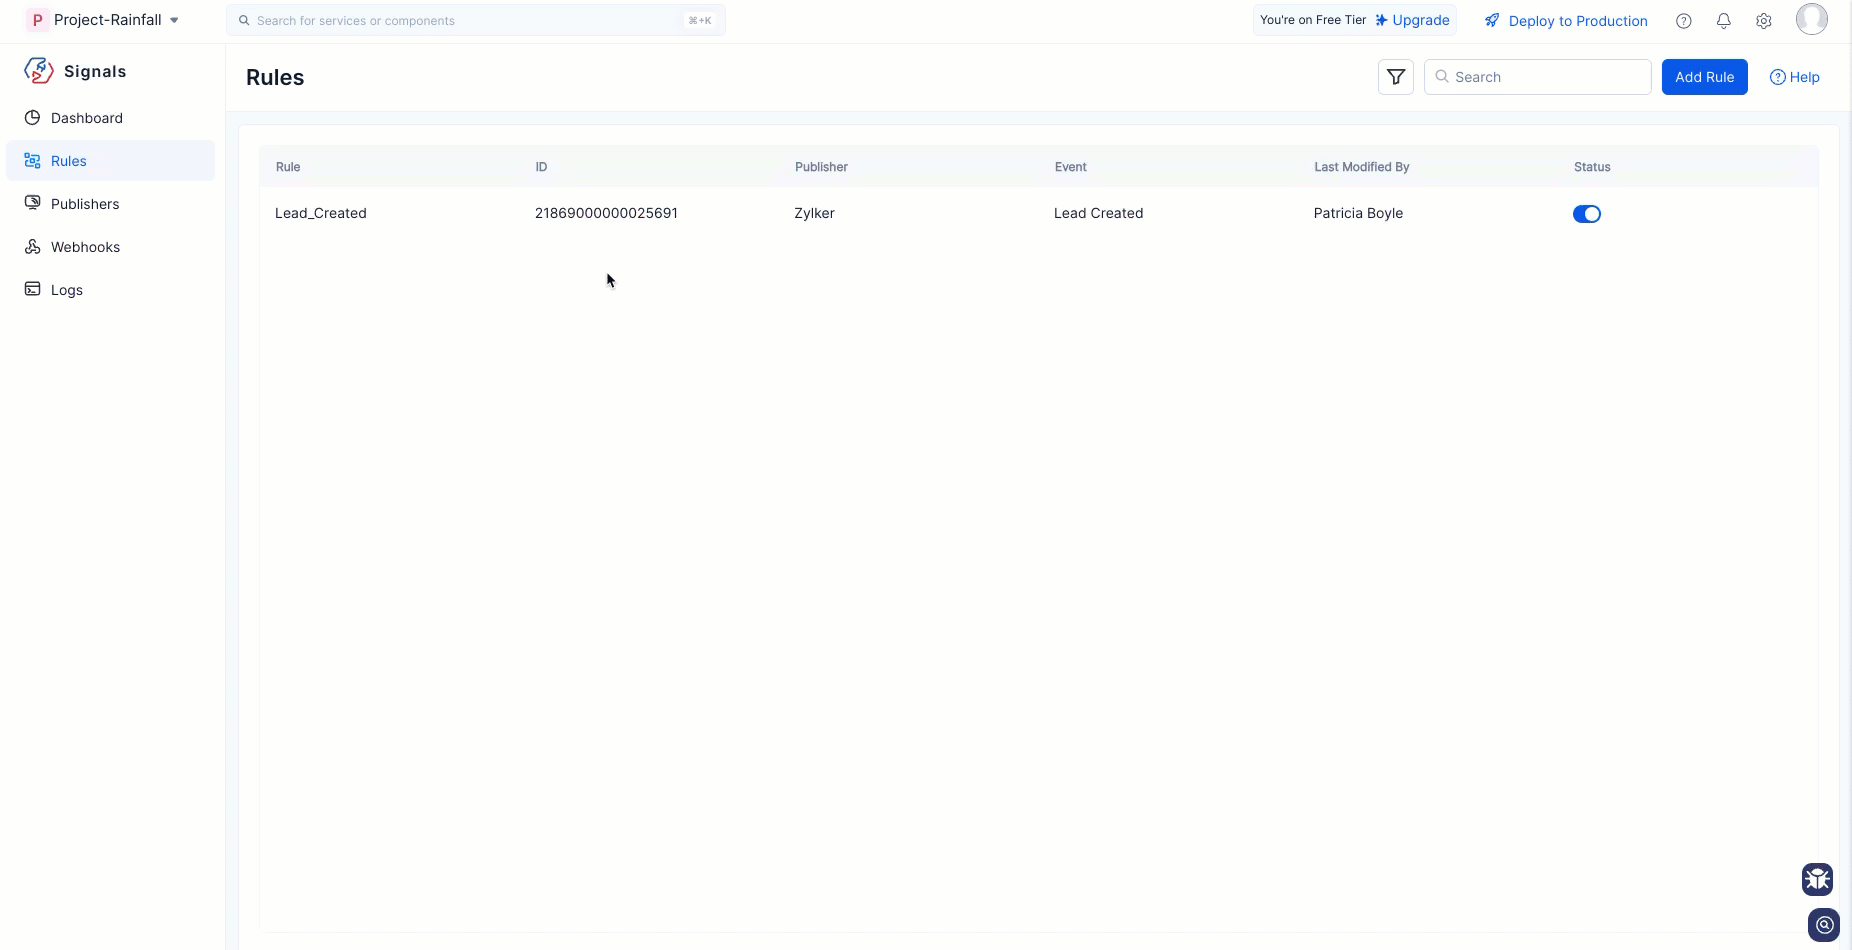Open the Lead_Created rule name

click(x=321, y=213)
